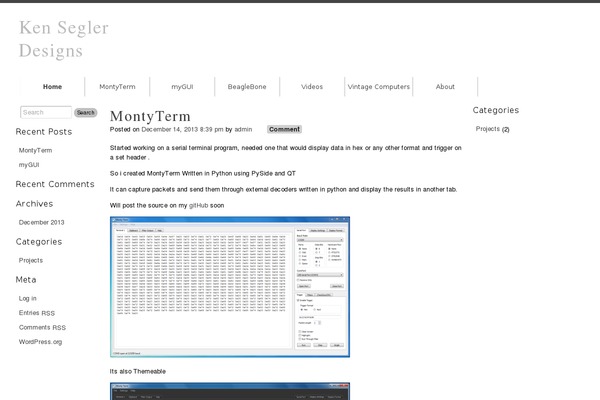Open the Videos menu item
This screenshot has height=400, width=600.
pyautogui.click(x=312, y=87)
